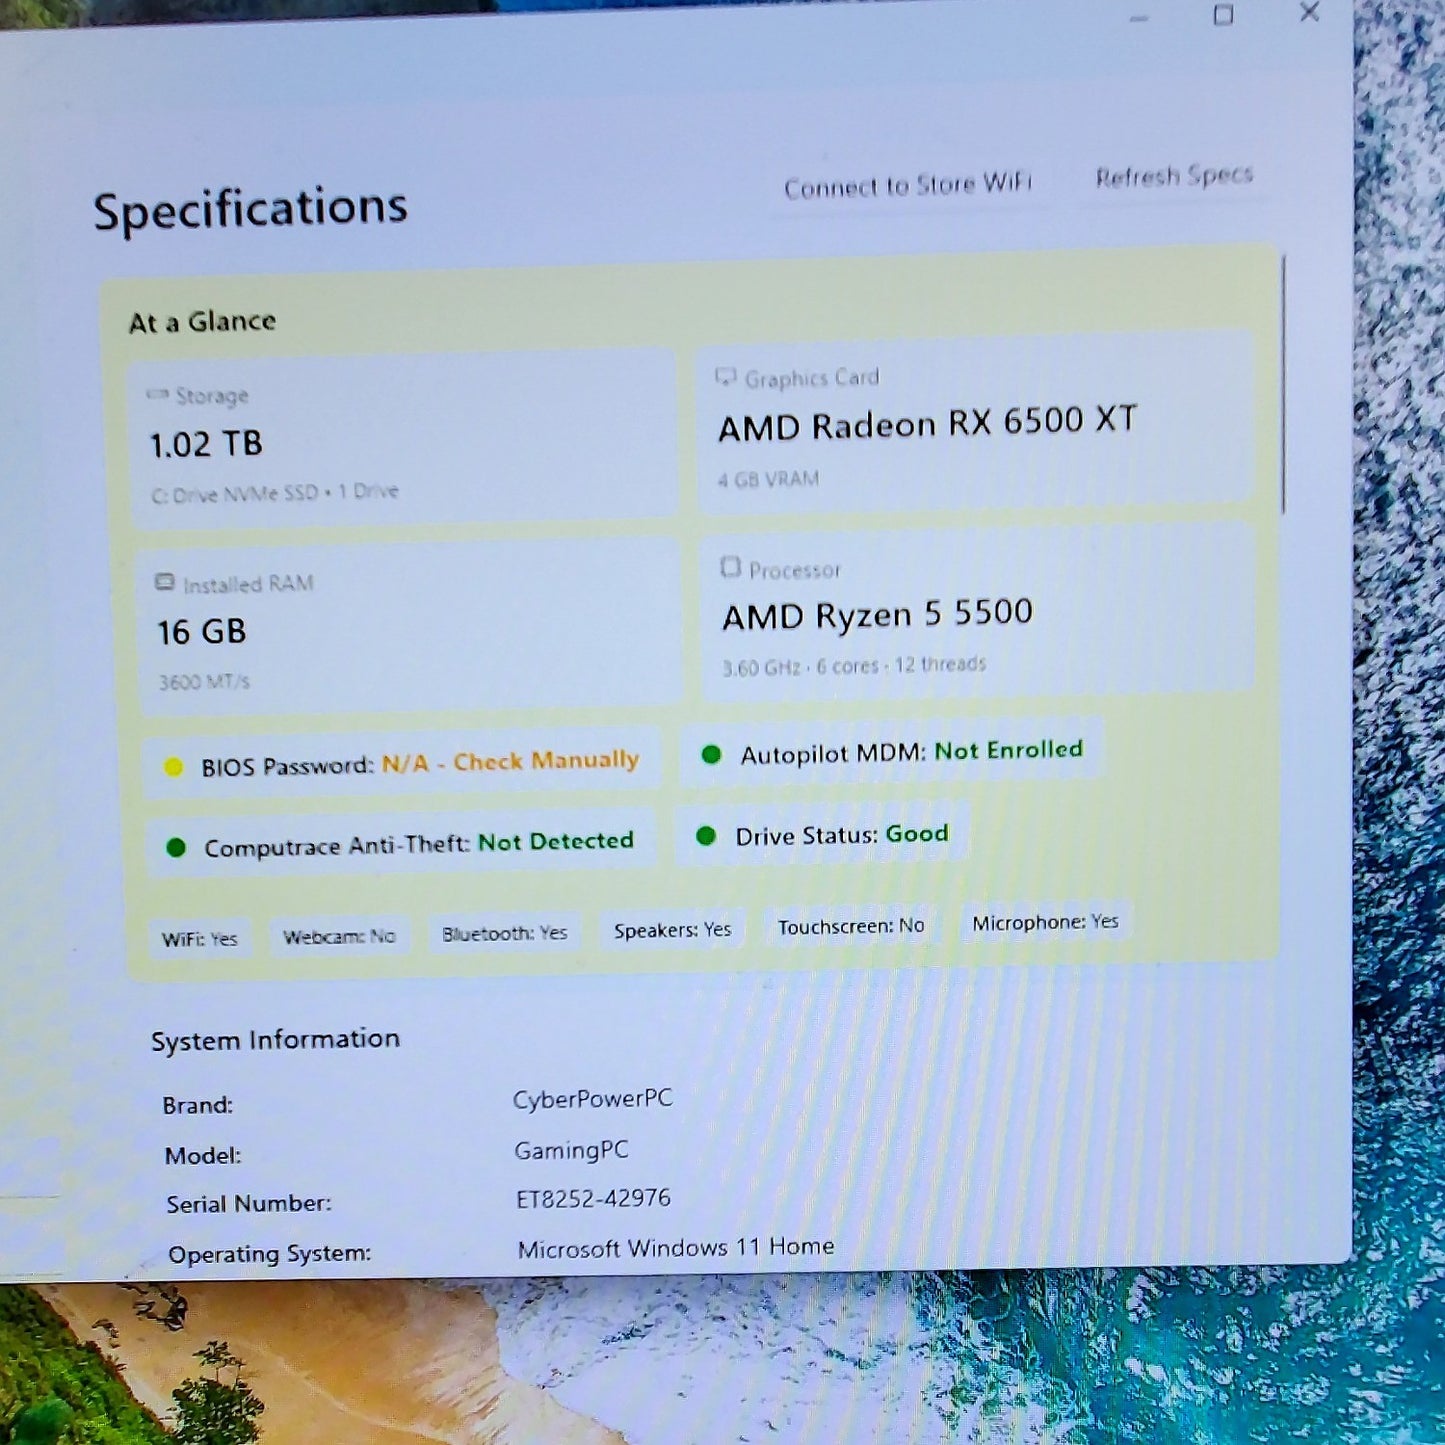Click the Graphics Card monitor icon
The image size is (1445, 1445).
[726, 376]
